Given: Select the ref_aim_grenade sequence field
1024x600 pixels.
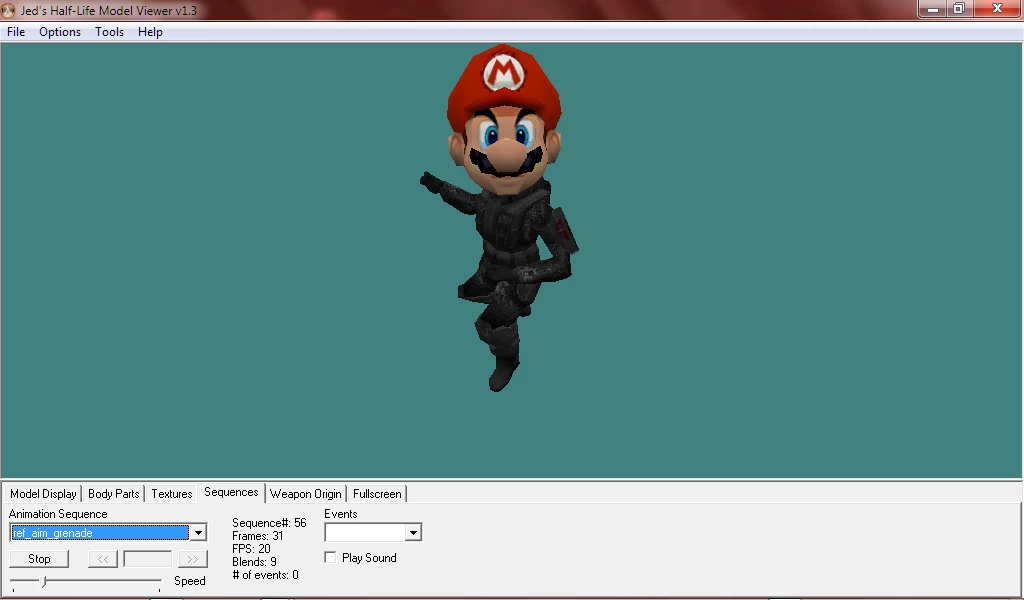Looking at the screenshot, I should 100,533.
